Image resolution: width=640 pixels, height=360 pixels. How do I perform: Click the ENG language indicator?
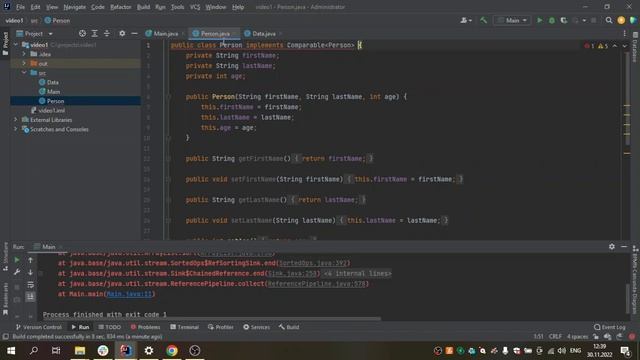(575, 351)
